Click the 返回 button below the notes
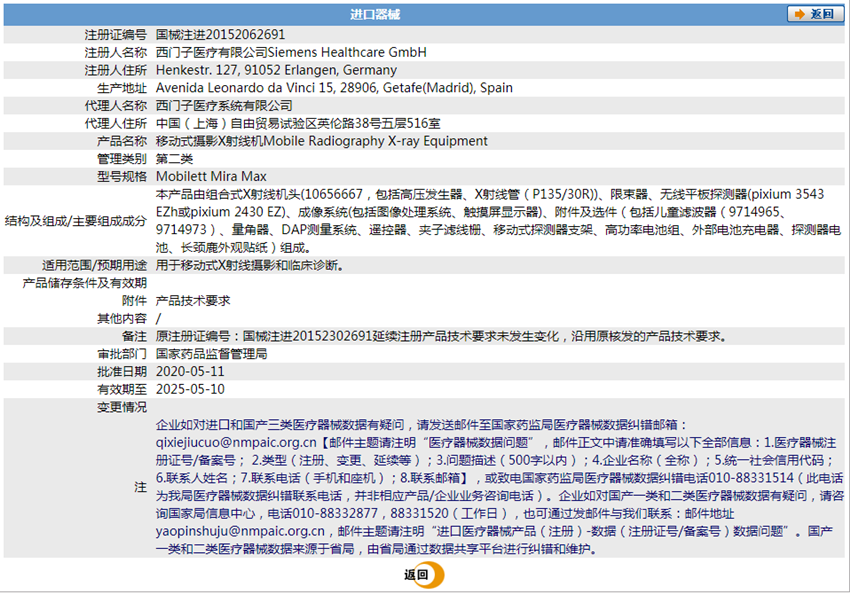Screen dimensions: 850x594 [423, 575]
